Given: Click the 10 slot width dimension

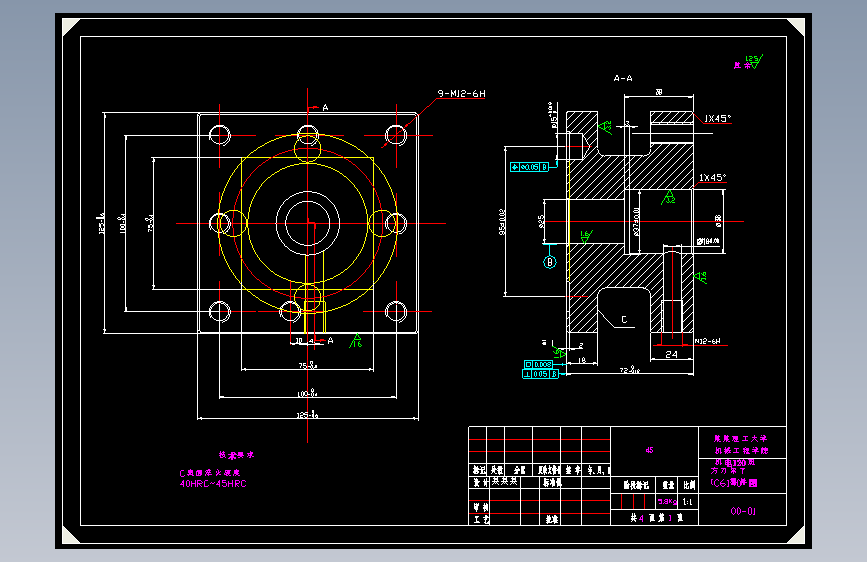Looking at the screenshot, I should click(x=299, y=341).
